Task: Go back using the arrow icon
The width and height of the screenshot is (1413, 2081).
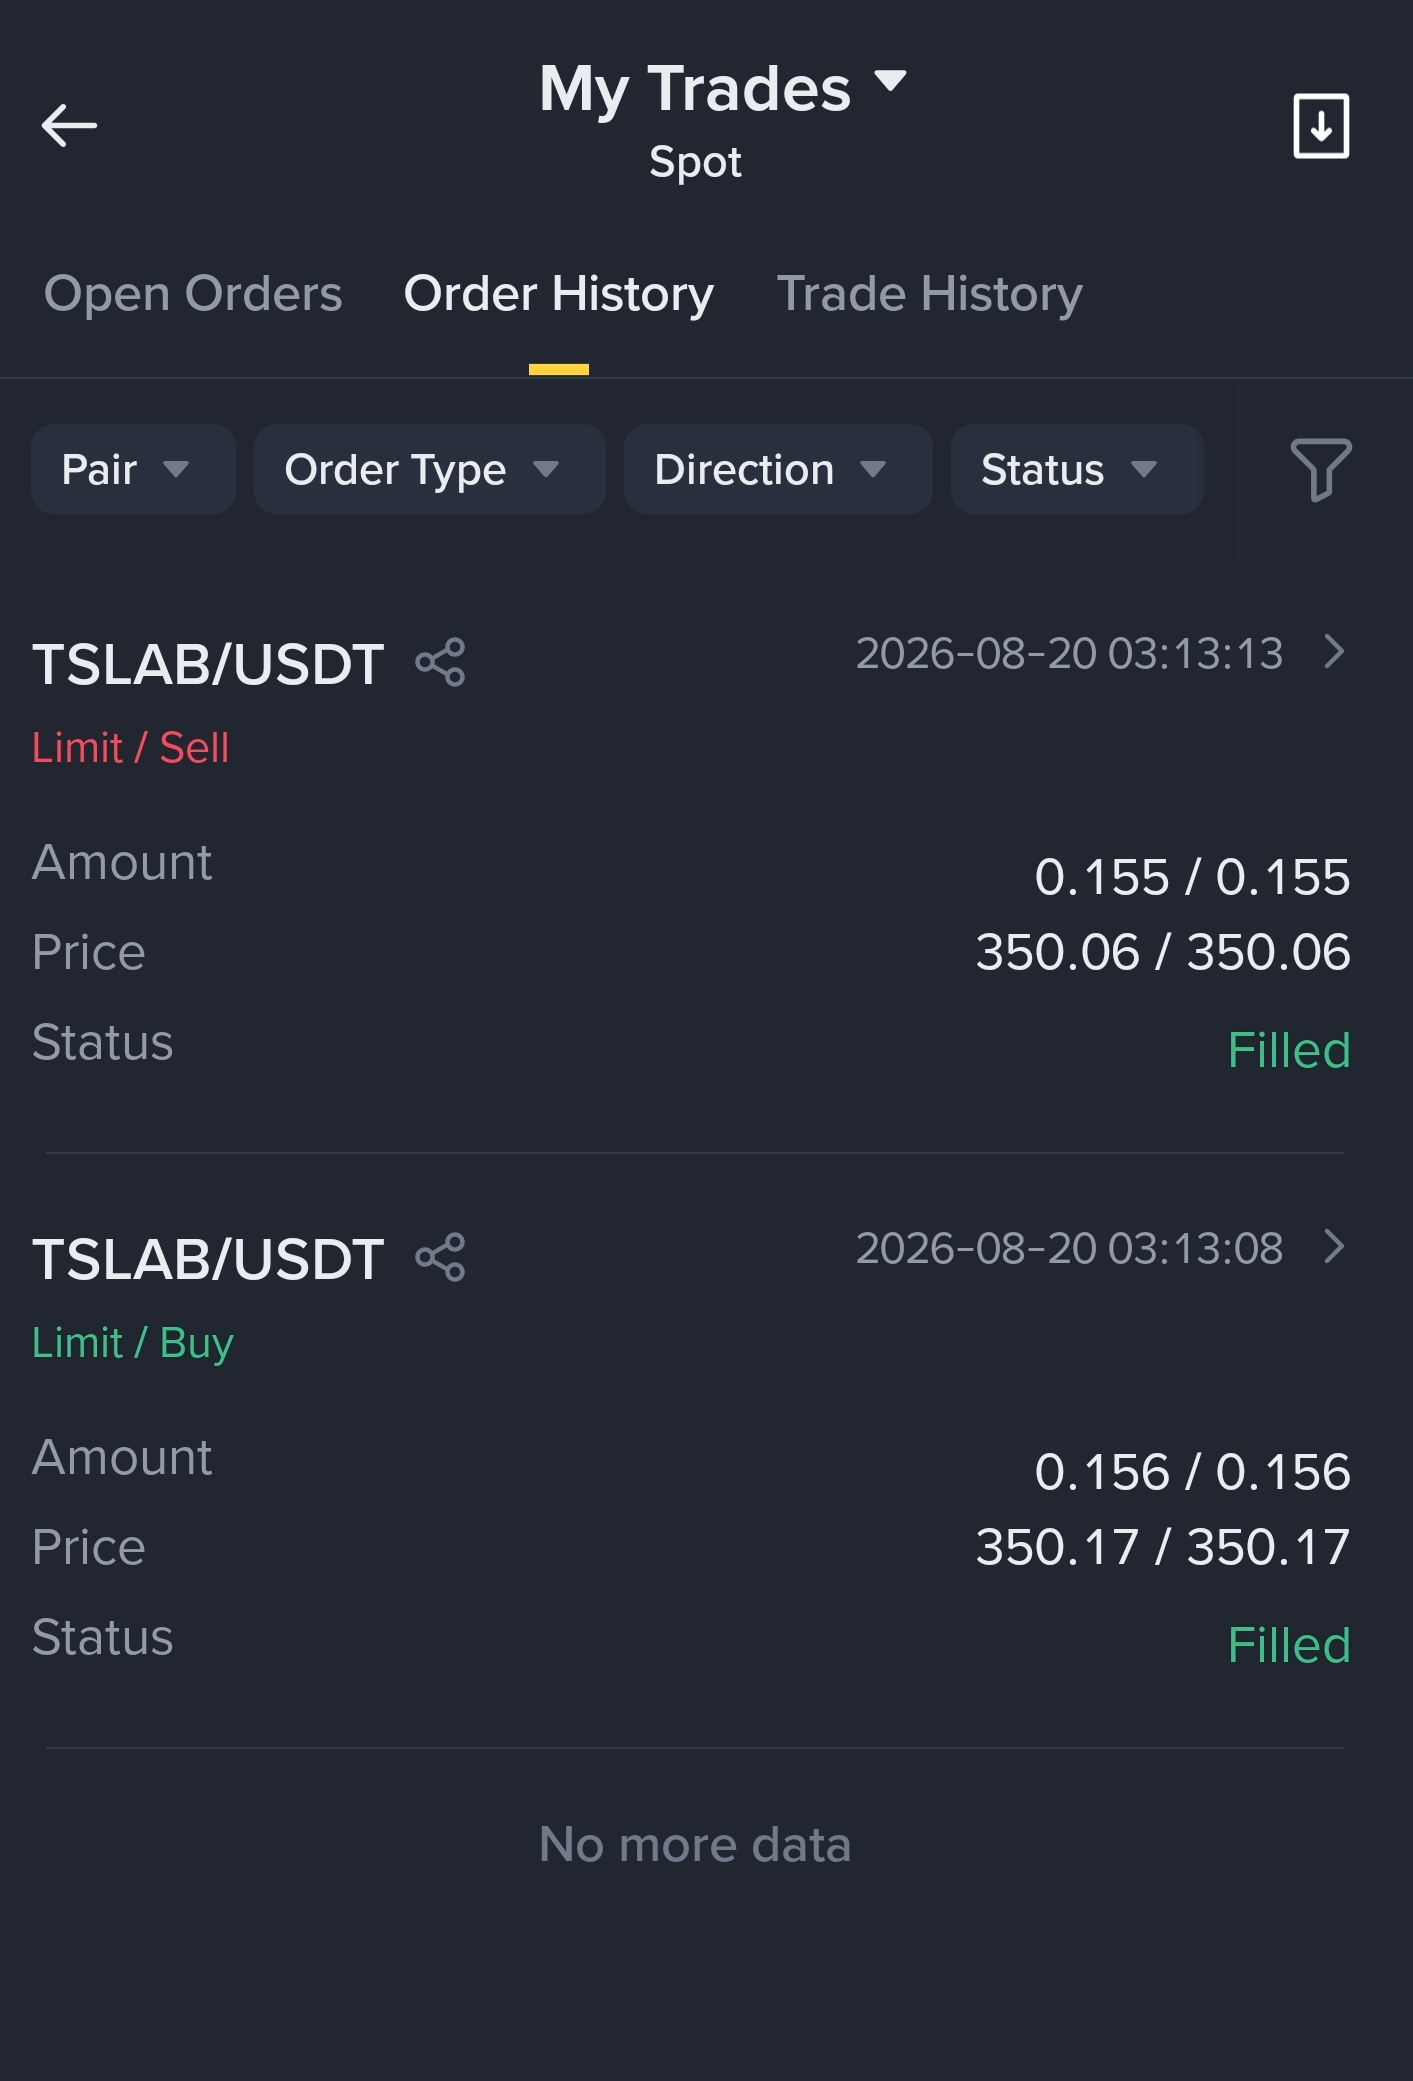Action: pos(69,126)
